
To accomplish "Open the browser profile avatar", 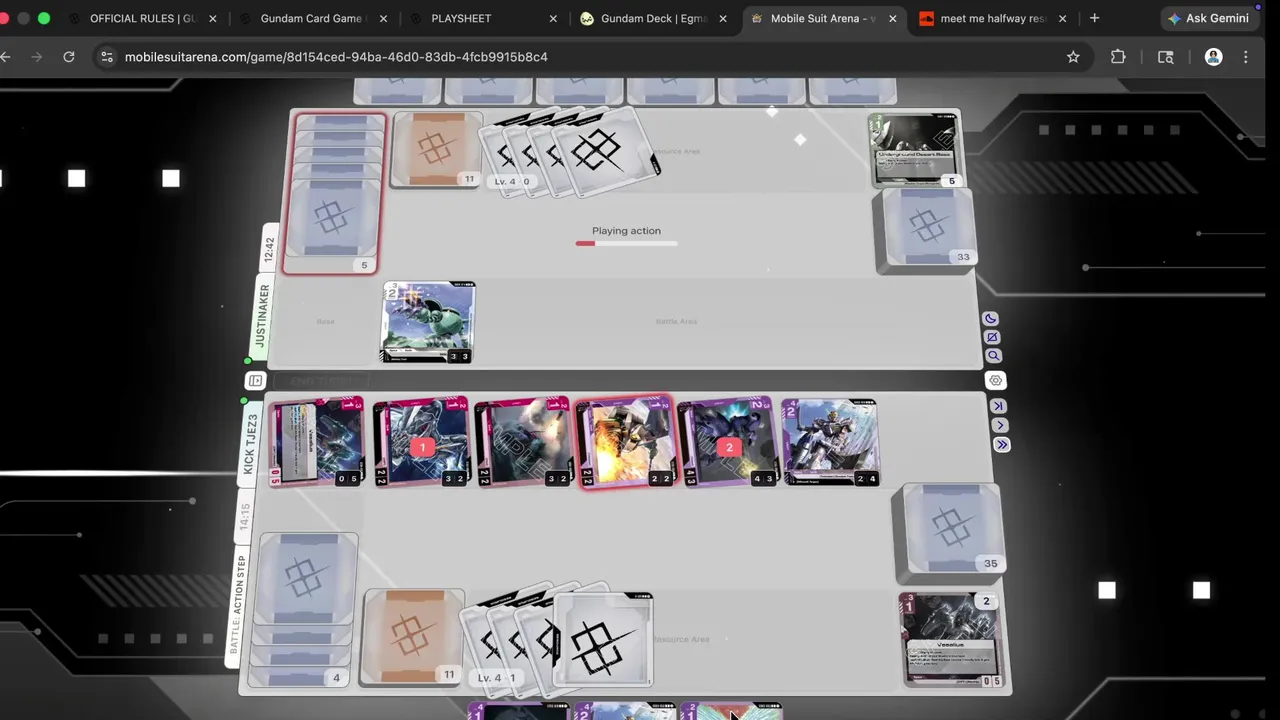I will 1213,57.
